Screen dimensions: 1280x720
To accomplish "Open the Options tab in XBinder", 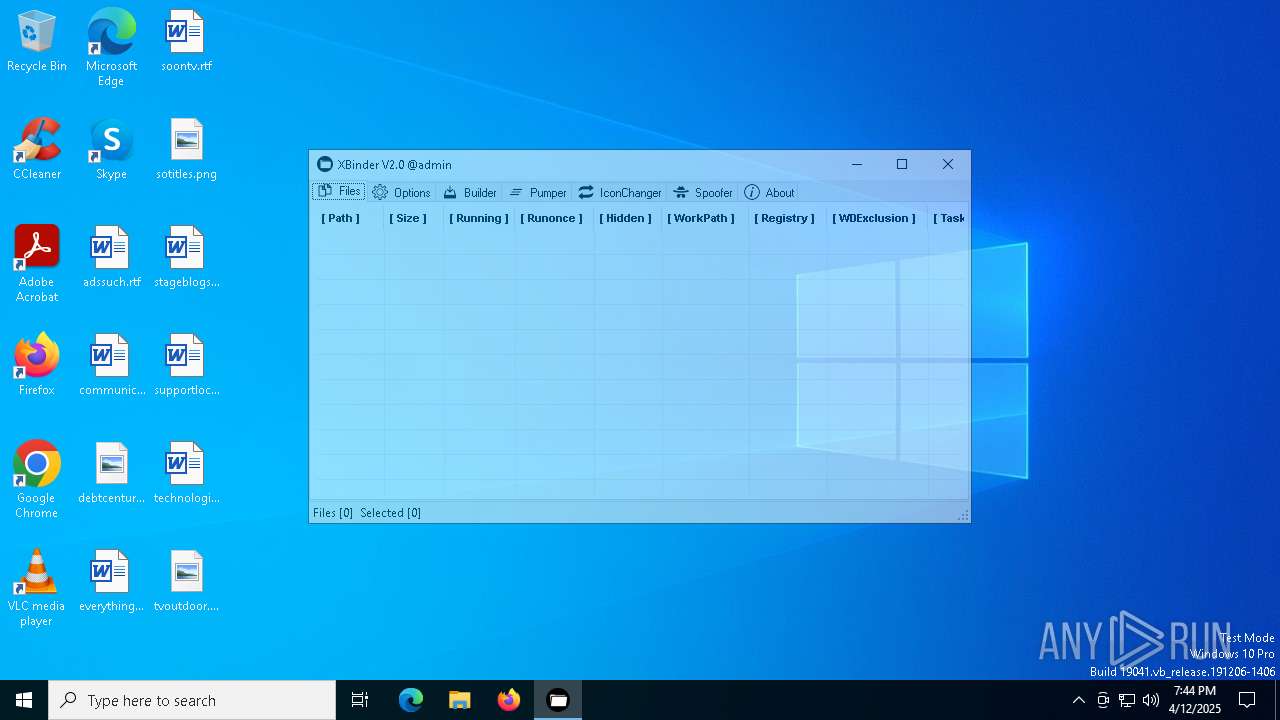I will pos(401,192).
